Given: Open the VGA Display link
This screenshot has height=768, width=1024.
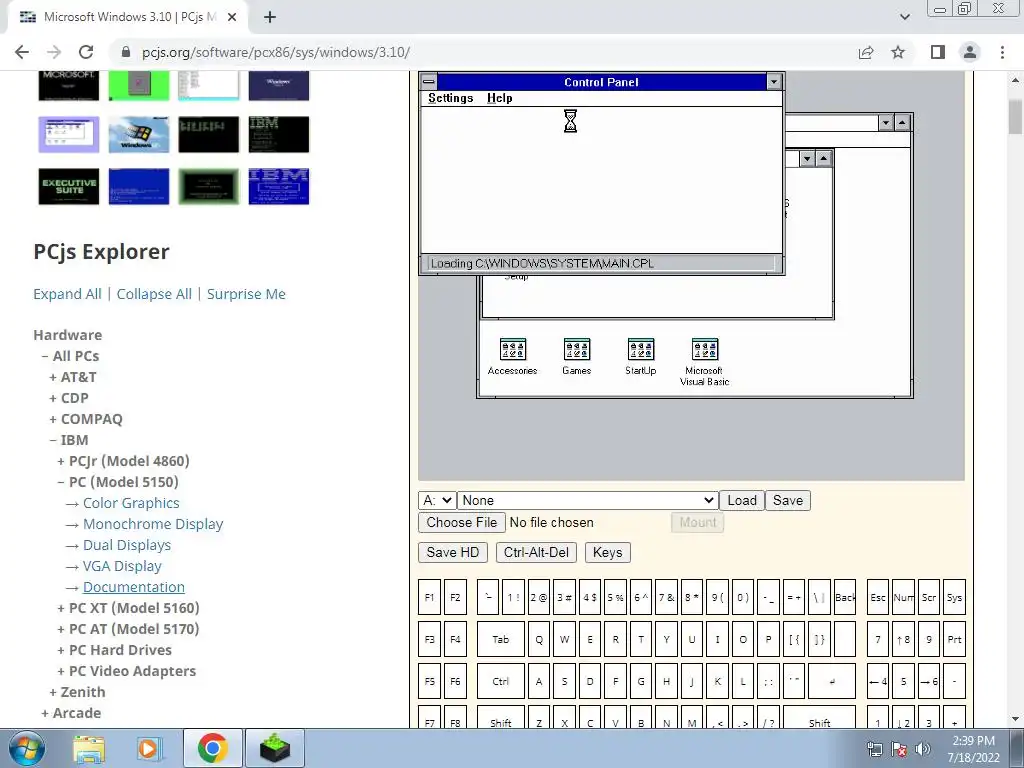Looking at the screenshot, I should coord(122,566).
